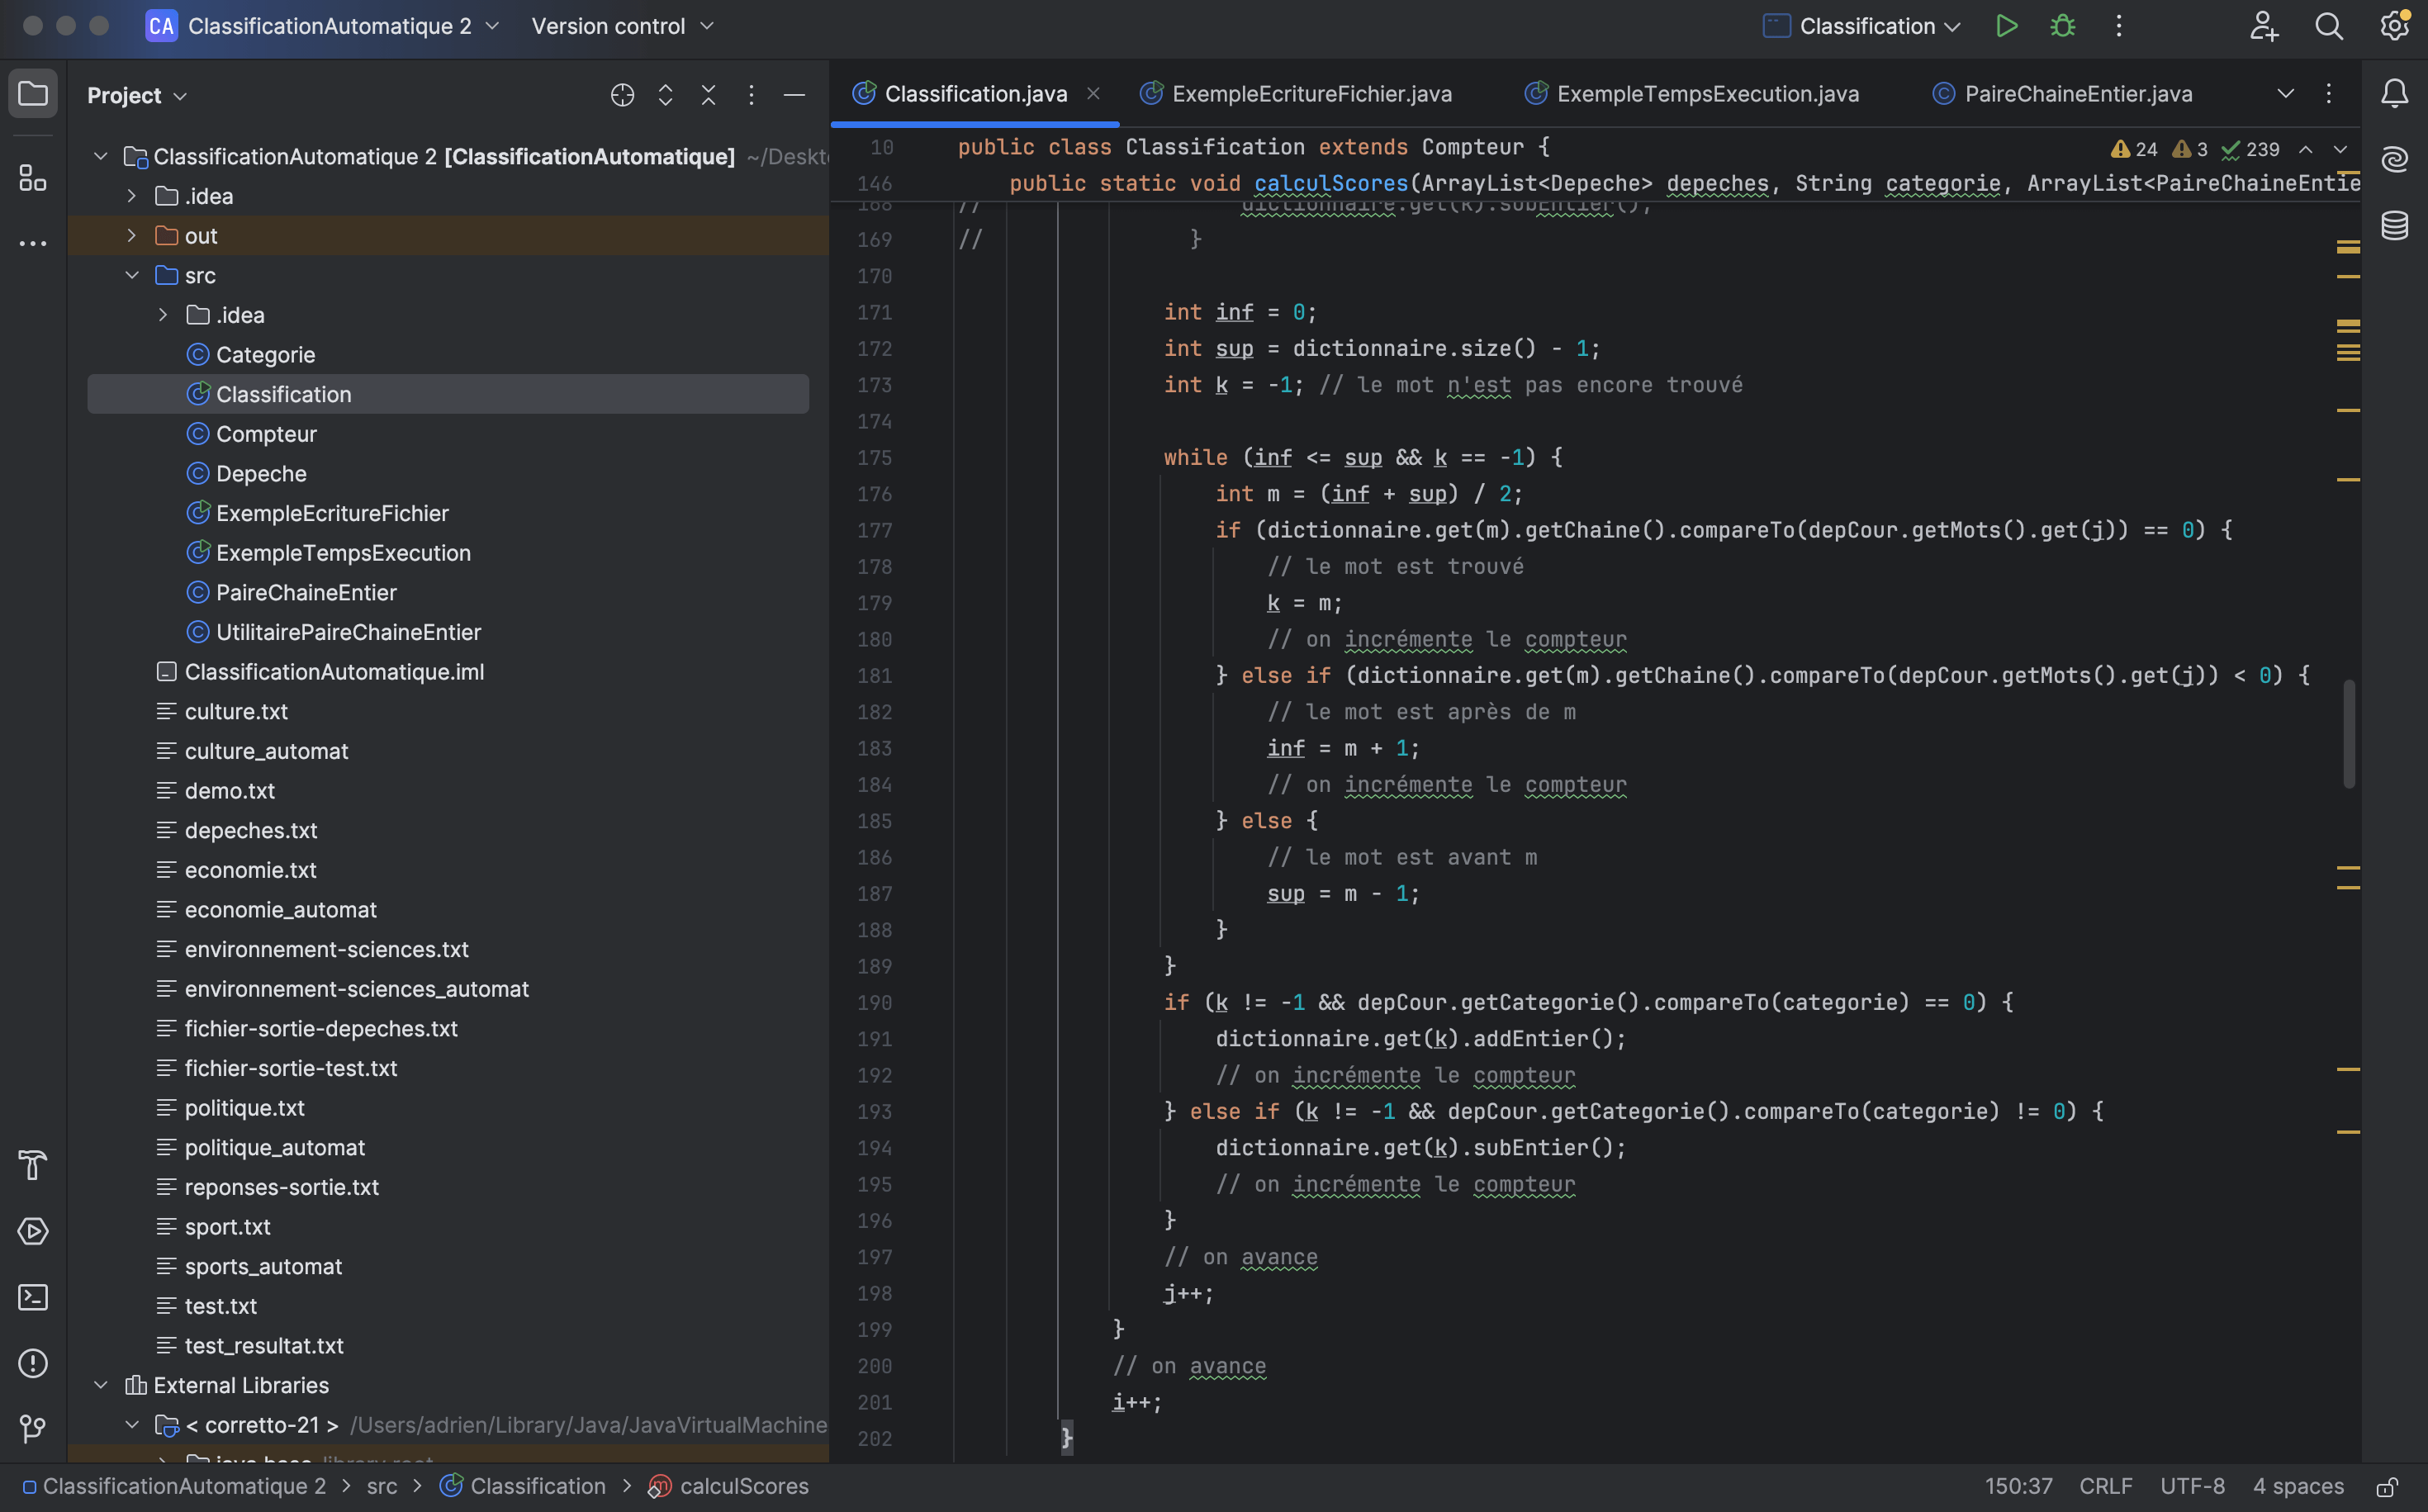The height and width of the screenshot is (1512, 2428).
Task: Open the Project tool window icon
Action: (33, 94)
